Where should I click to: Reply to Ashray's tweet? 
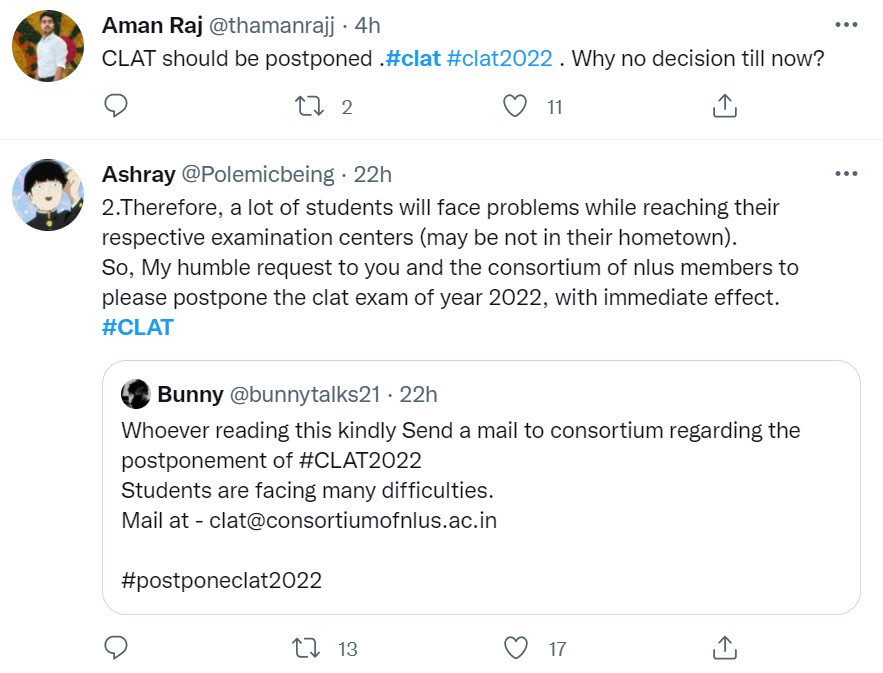tap(116, 648)
